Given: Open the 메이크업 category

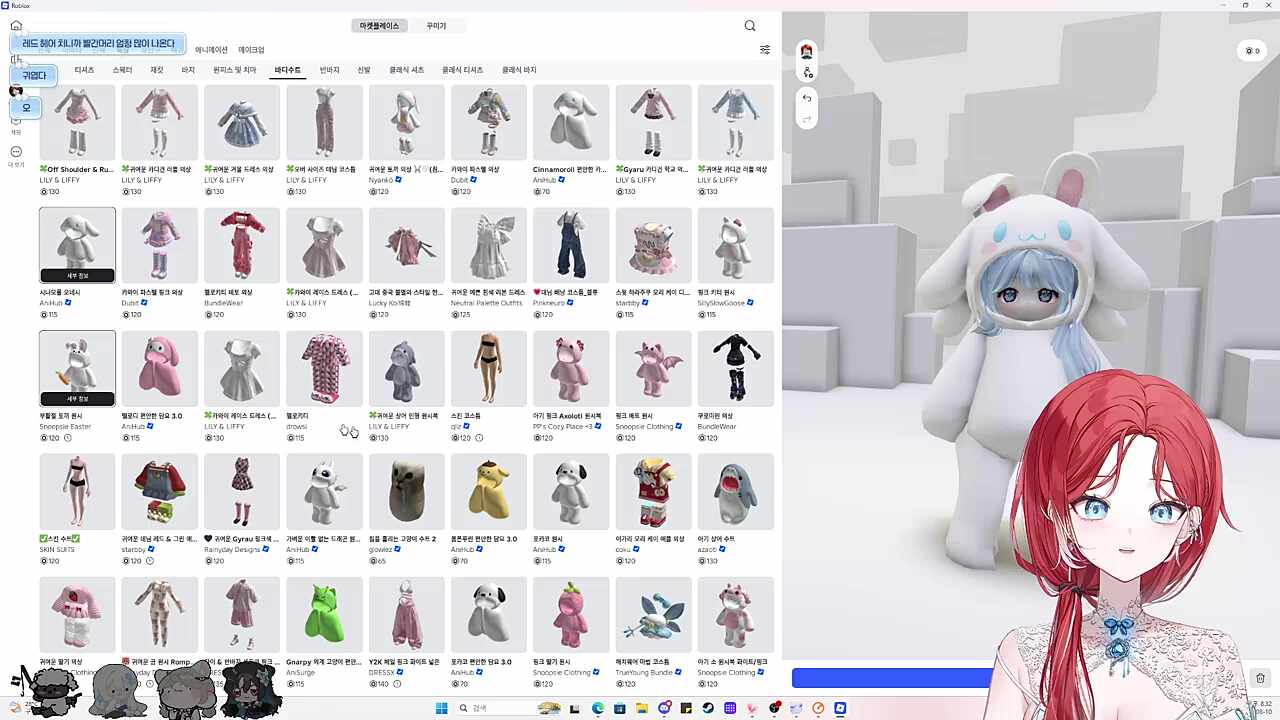Looking at the screenshot, I should (251, 50).
